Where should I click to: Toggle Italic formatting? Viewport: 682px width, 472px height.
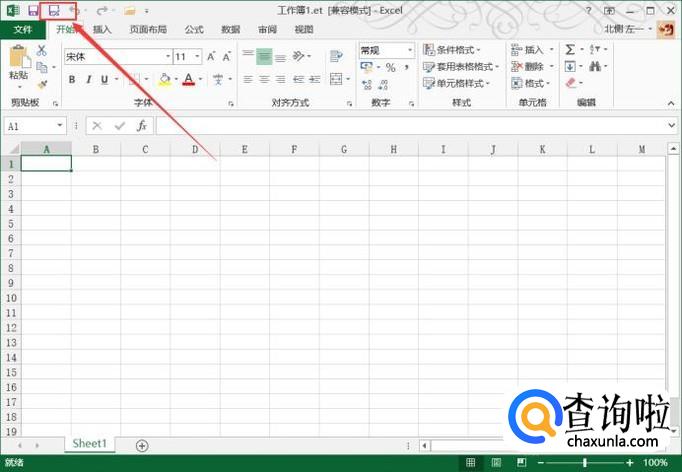(x=89, y=79)
